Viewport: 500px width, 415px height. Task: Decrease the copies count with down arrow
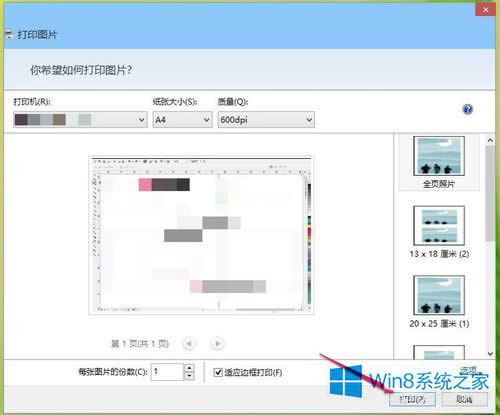click(x=189, y=376)
